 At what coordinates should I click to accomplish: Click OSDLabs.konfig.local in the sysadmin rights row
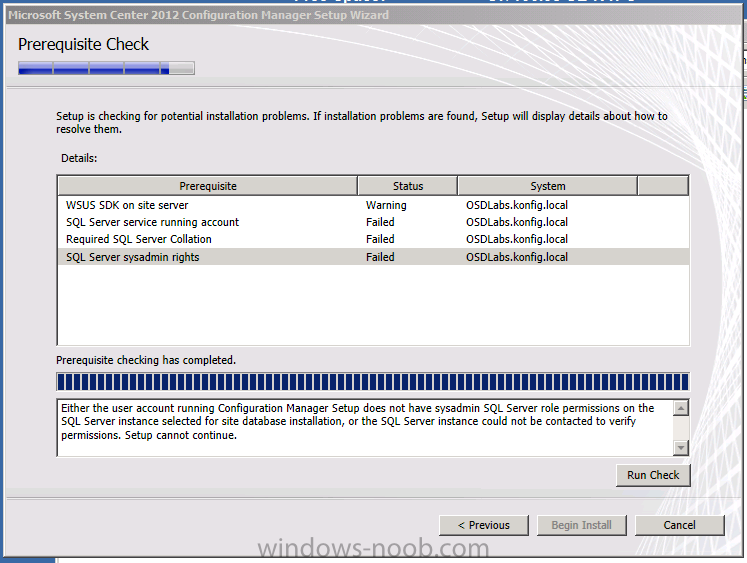(x=517, y=257)
